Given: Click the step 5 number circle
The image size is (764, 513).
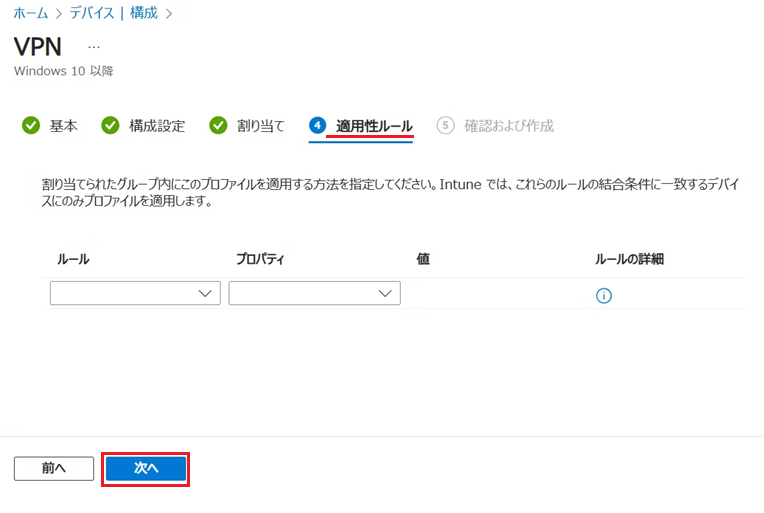Looking at the screenshot, I should click(445, 126).
